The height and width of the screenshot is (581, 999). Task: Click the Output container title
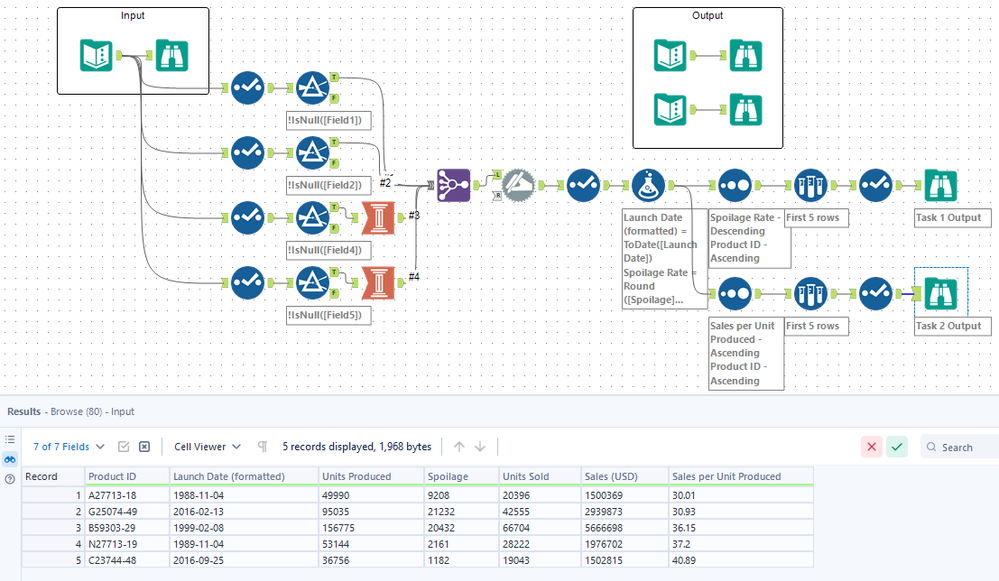point(707,15)
